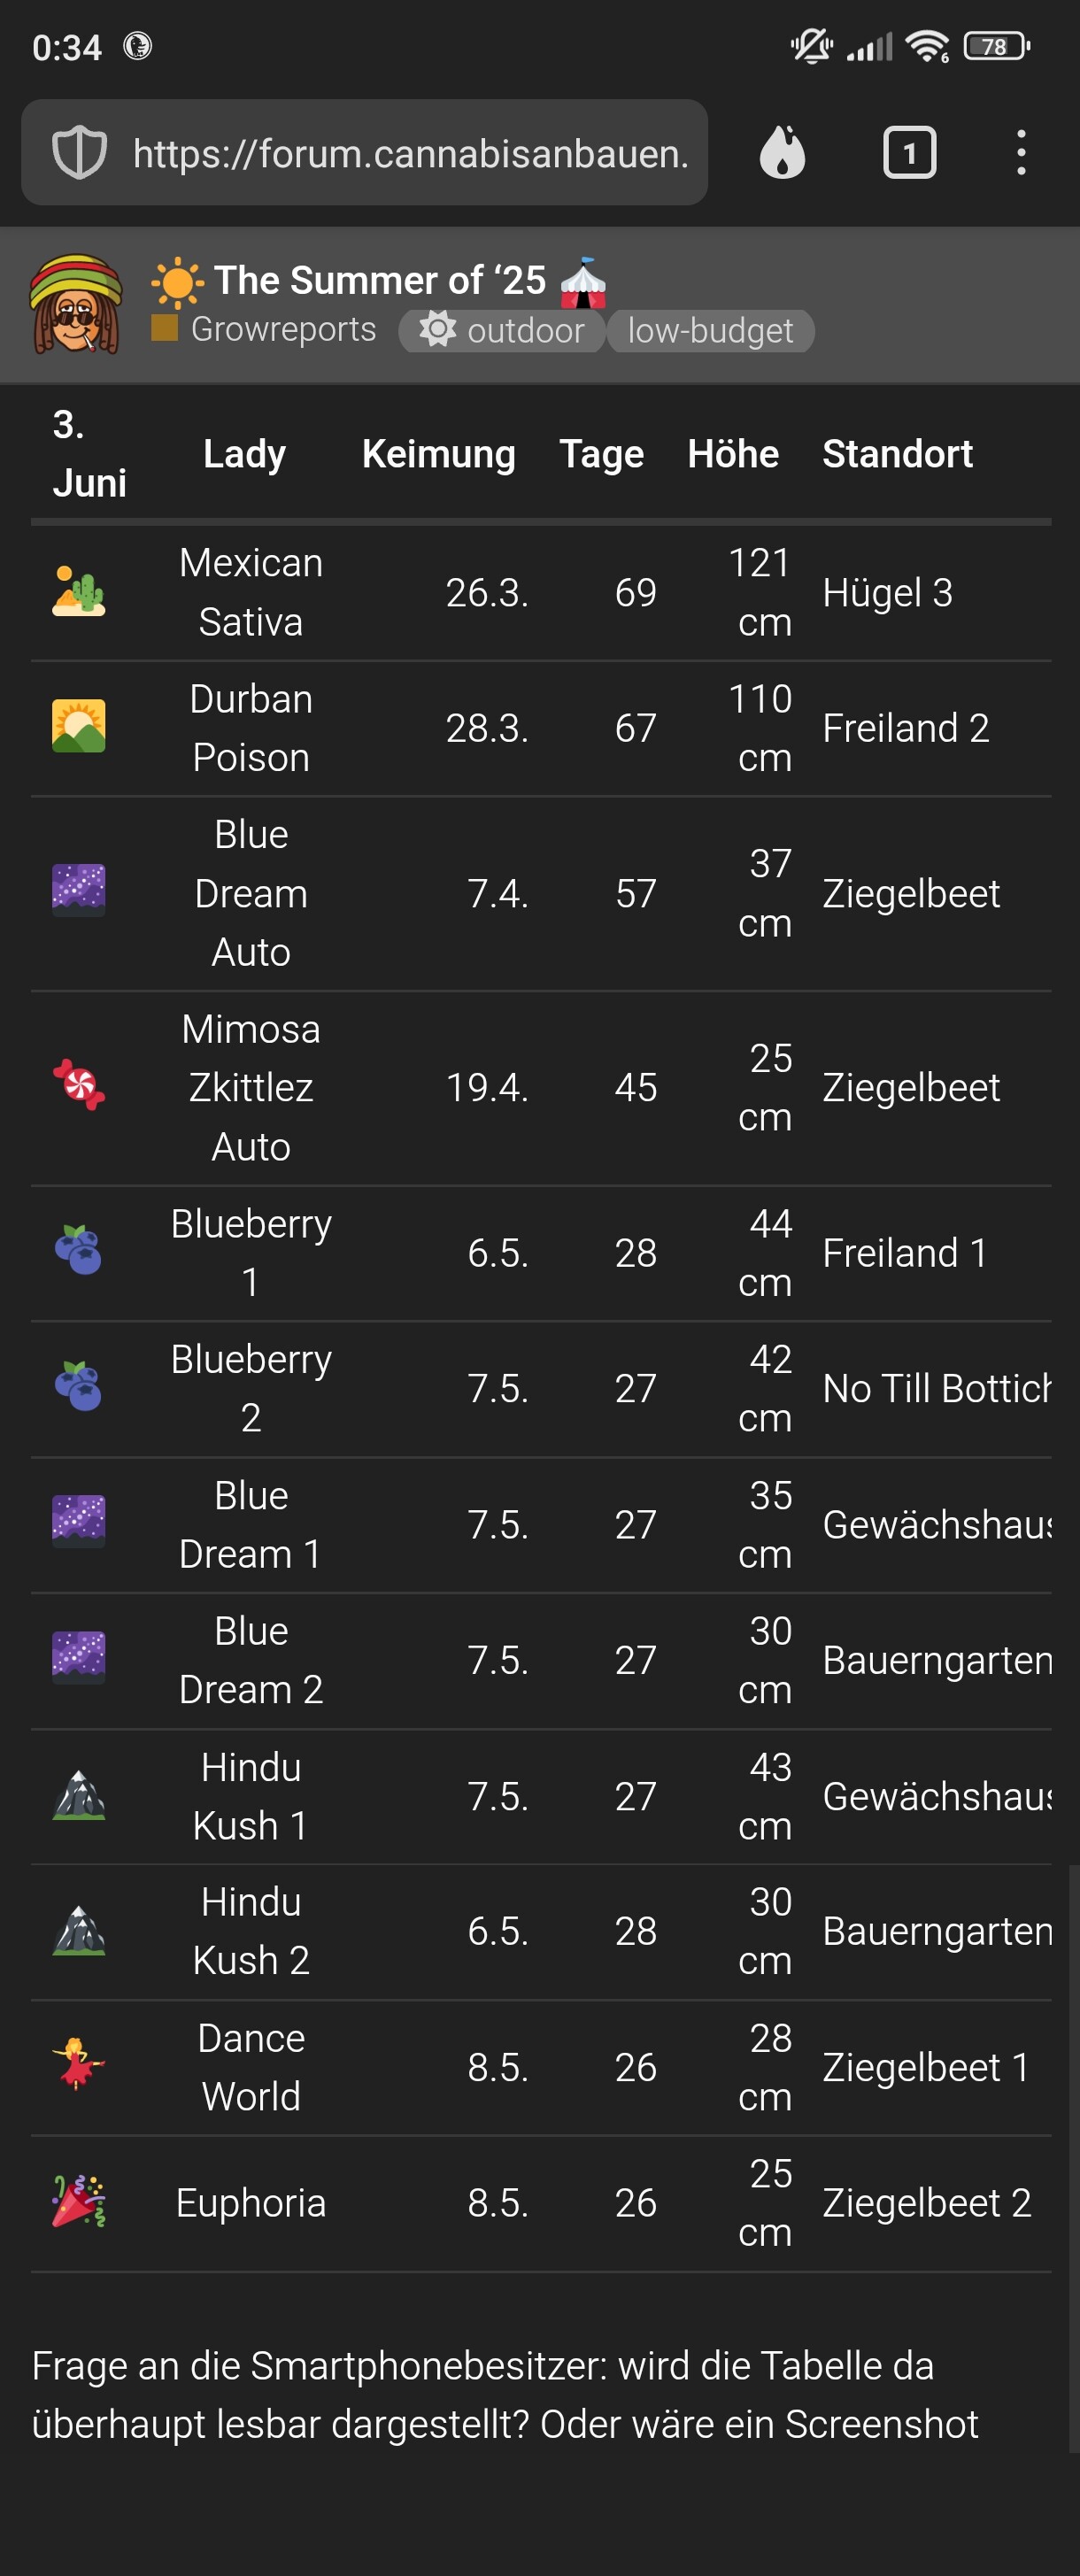Image resolution: width=1080 pixels, height=2576 pixels.
Task: Tap the URL address bar
Action: (410, 153)
